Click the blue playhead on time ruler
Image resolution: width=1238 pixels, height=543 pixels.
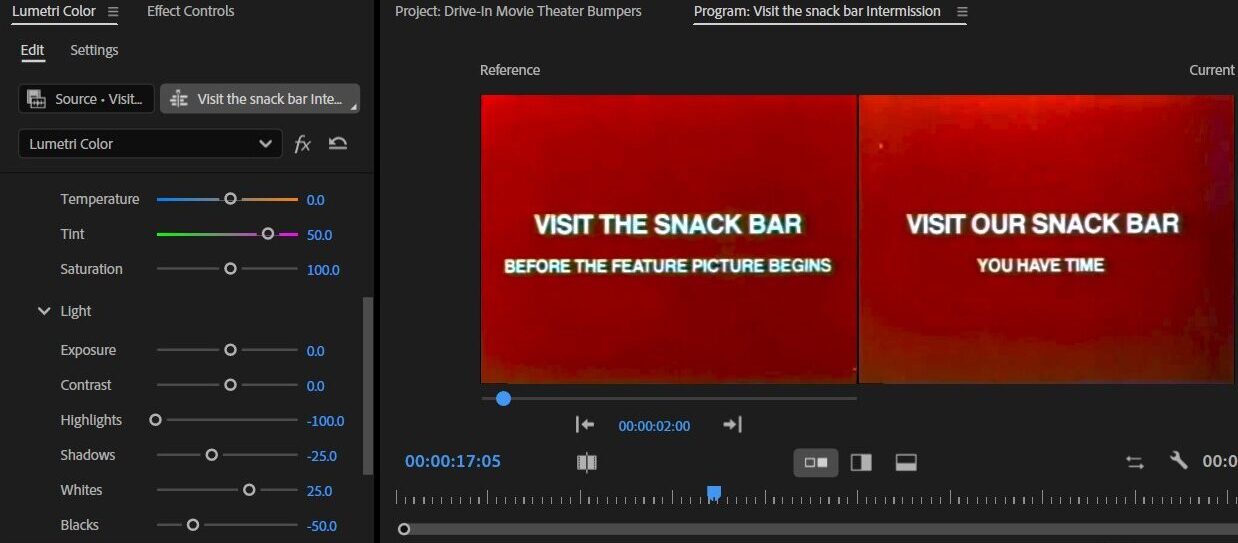pos(714,492)
